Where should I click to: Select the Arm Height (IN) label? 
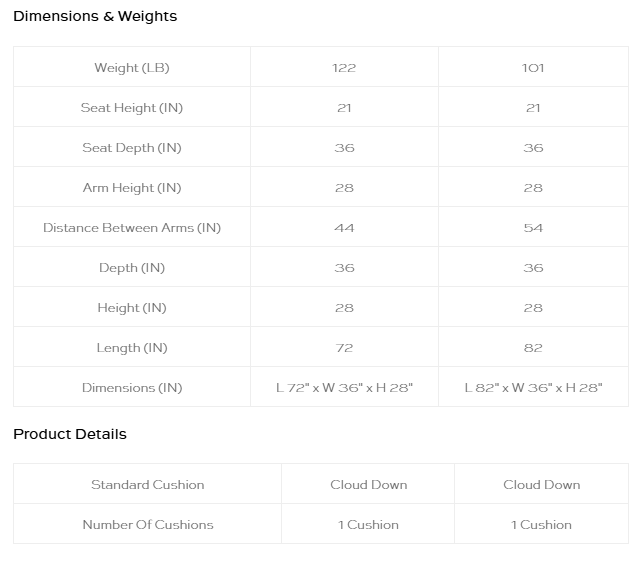coord(132,188)
